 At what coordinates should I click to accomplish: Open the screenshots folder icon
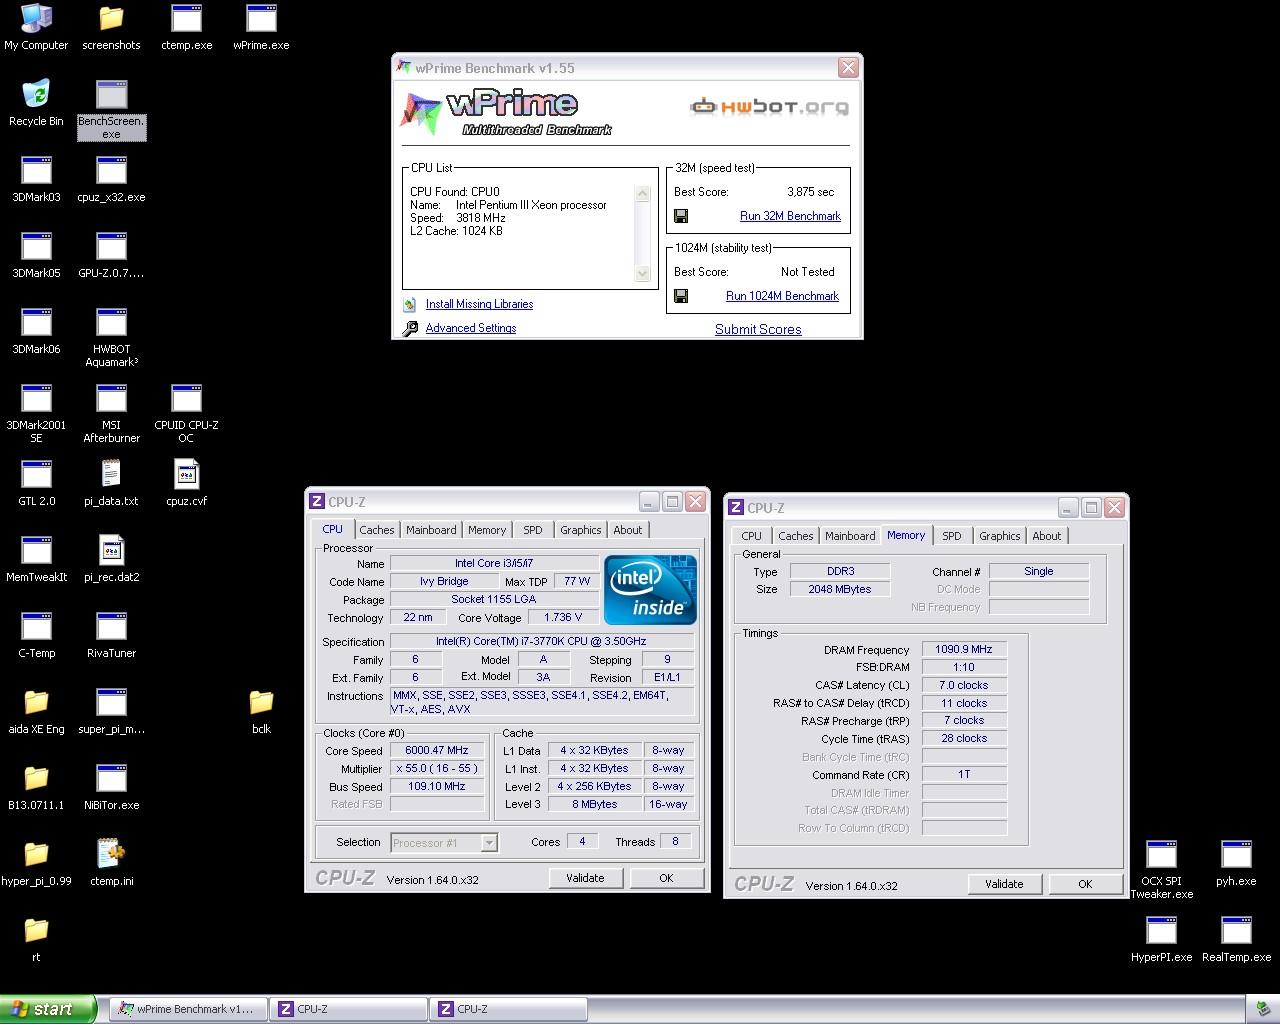point(111,27)
